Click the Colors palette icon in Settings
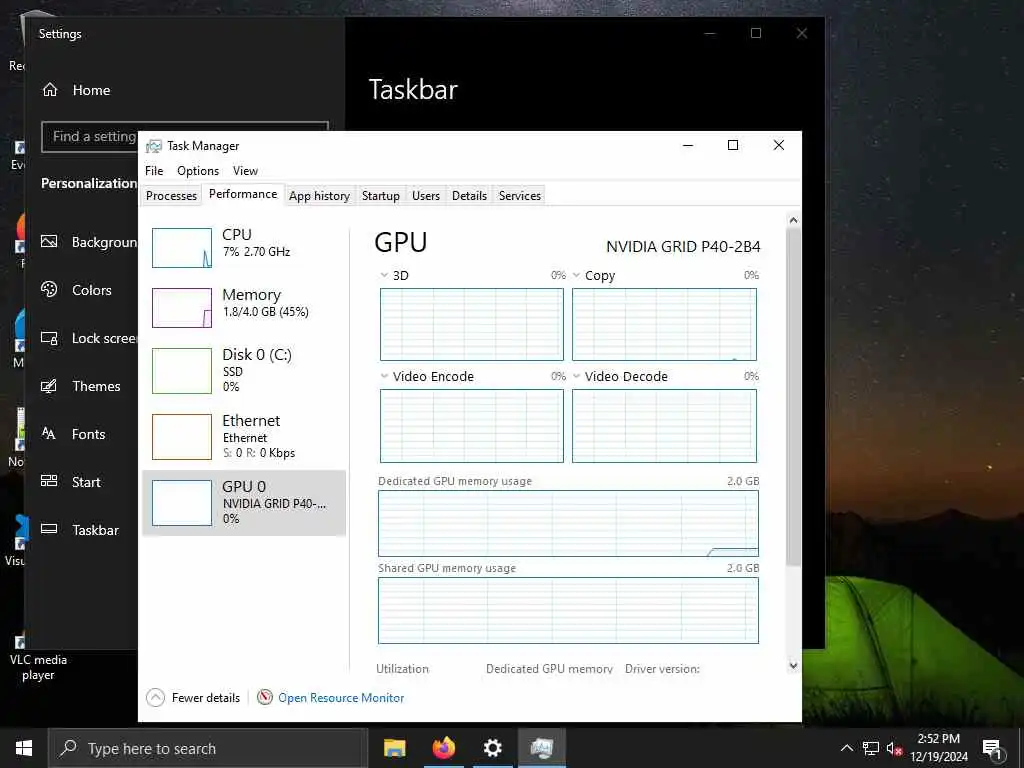1024x768 pixels. (x=49, y=289)
